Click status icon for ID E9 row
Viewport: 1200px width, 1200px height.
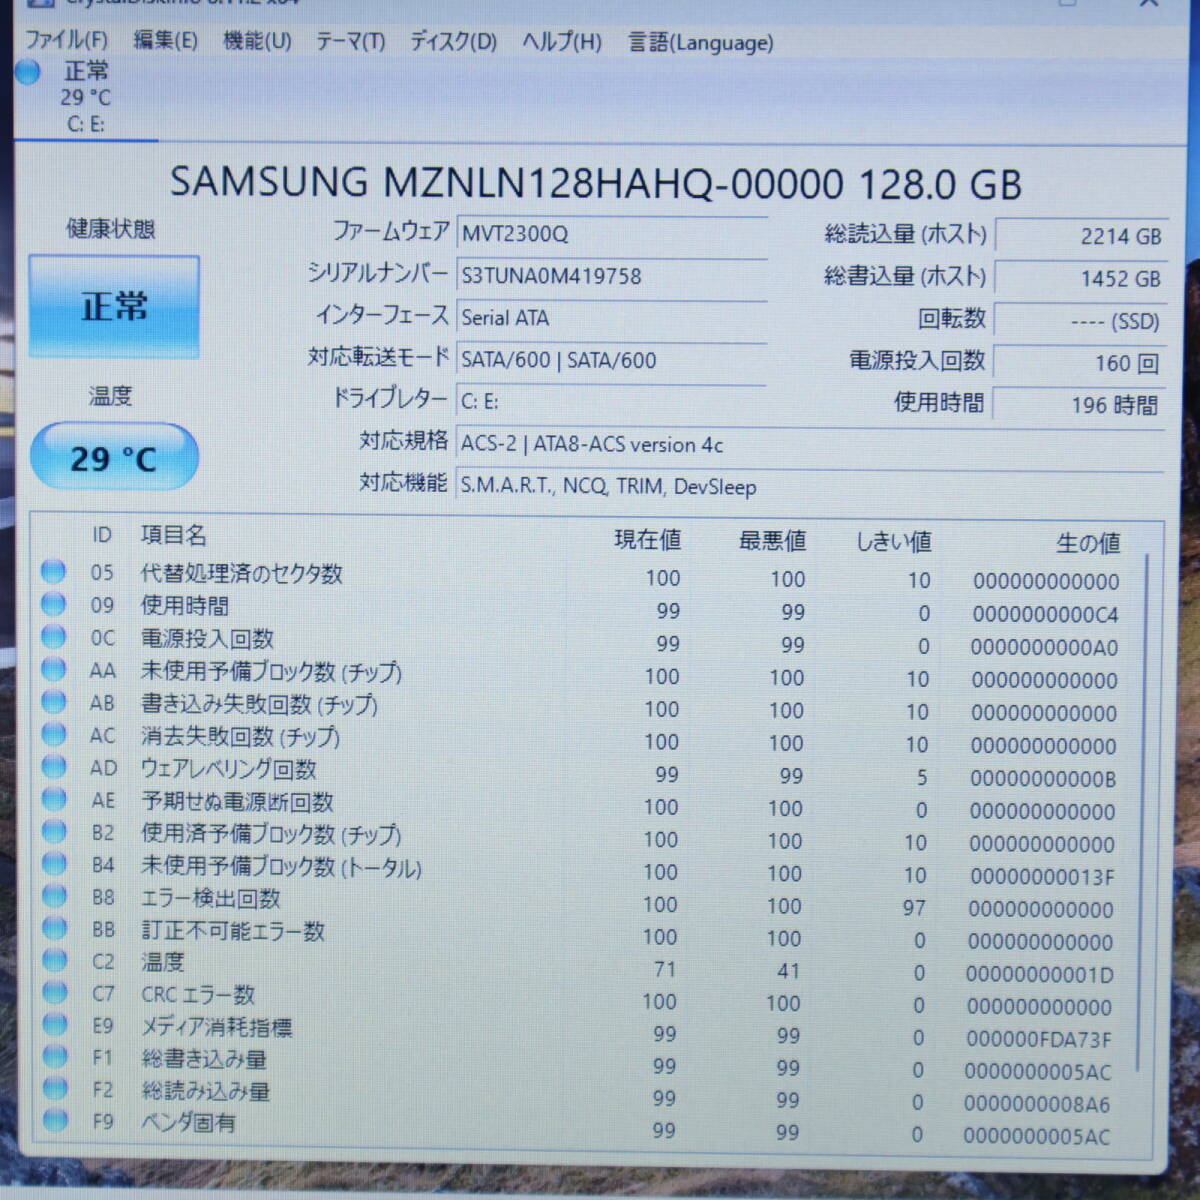tap(54, 1024)
